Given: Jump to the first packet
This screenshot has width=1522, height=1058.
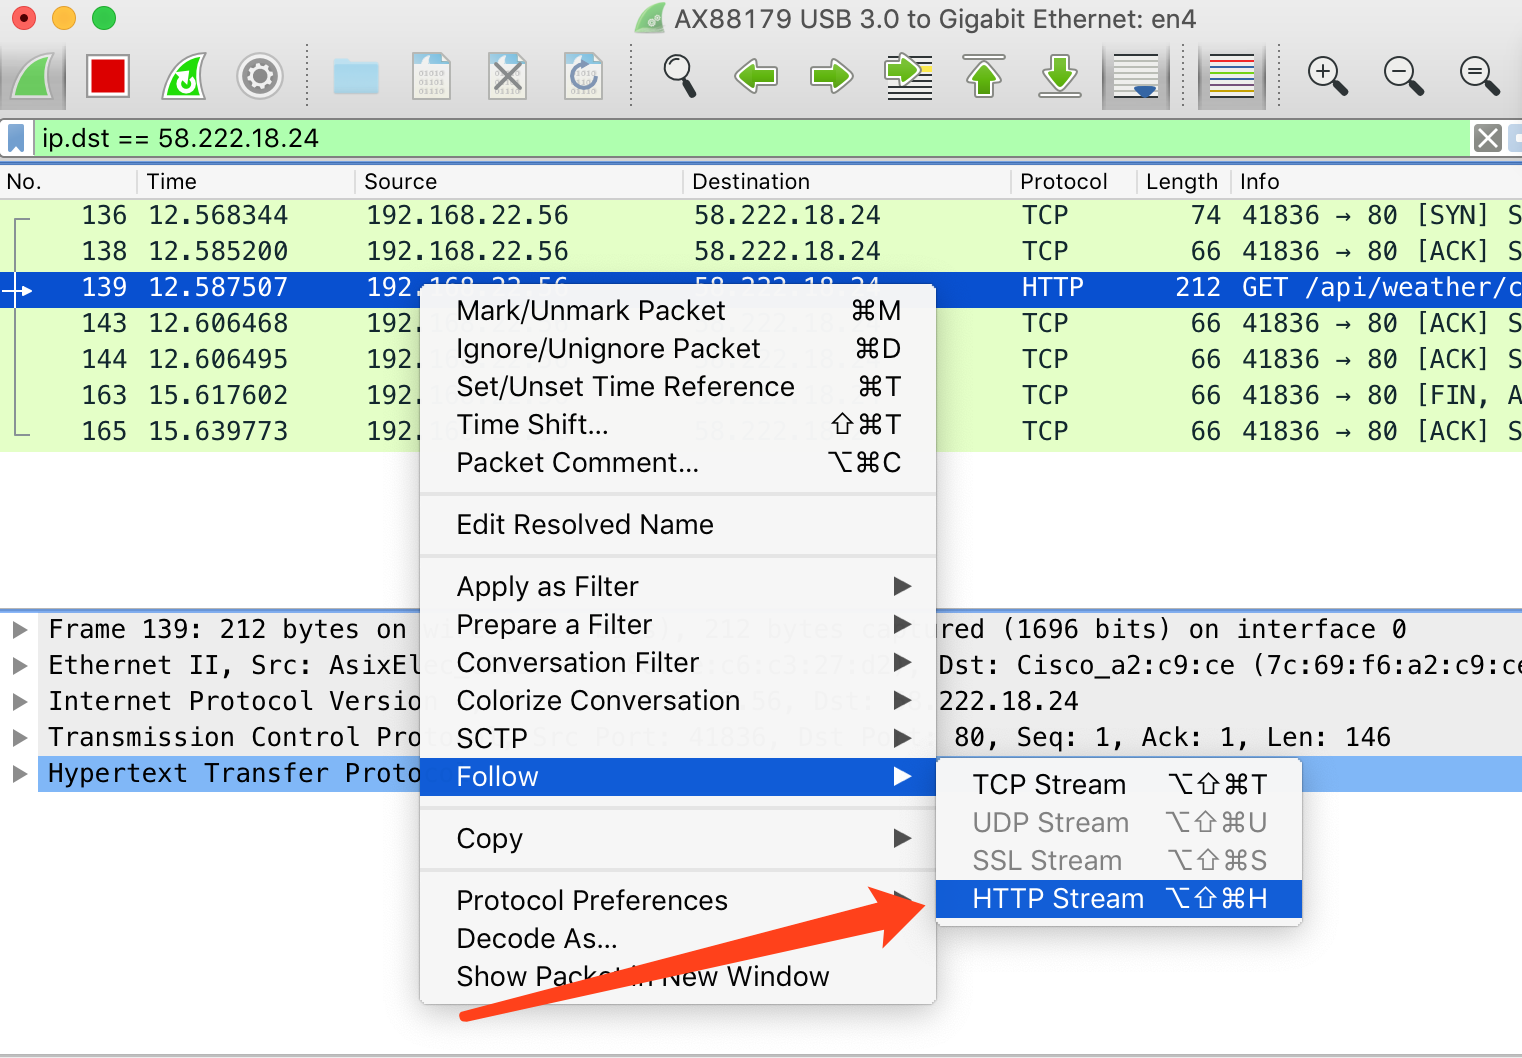Looking at the screenshot, I should [x=984, y=76].
